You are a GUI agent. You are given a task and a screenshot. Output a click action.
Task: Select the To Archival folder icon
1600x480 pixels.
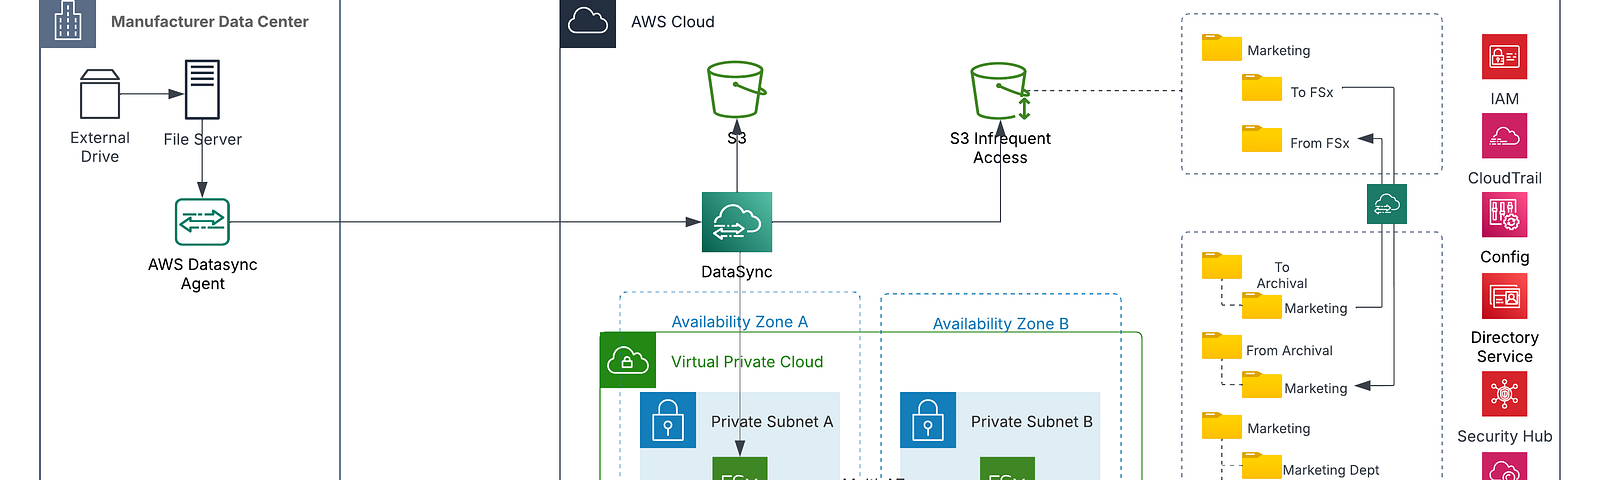(x=1221, y=265)
